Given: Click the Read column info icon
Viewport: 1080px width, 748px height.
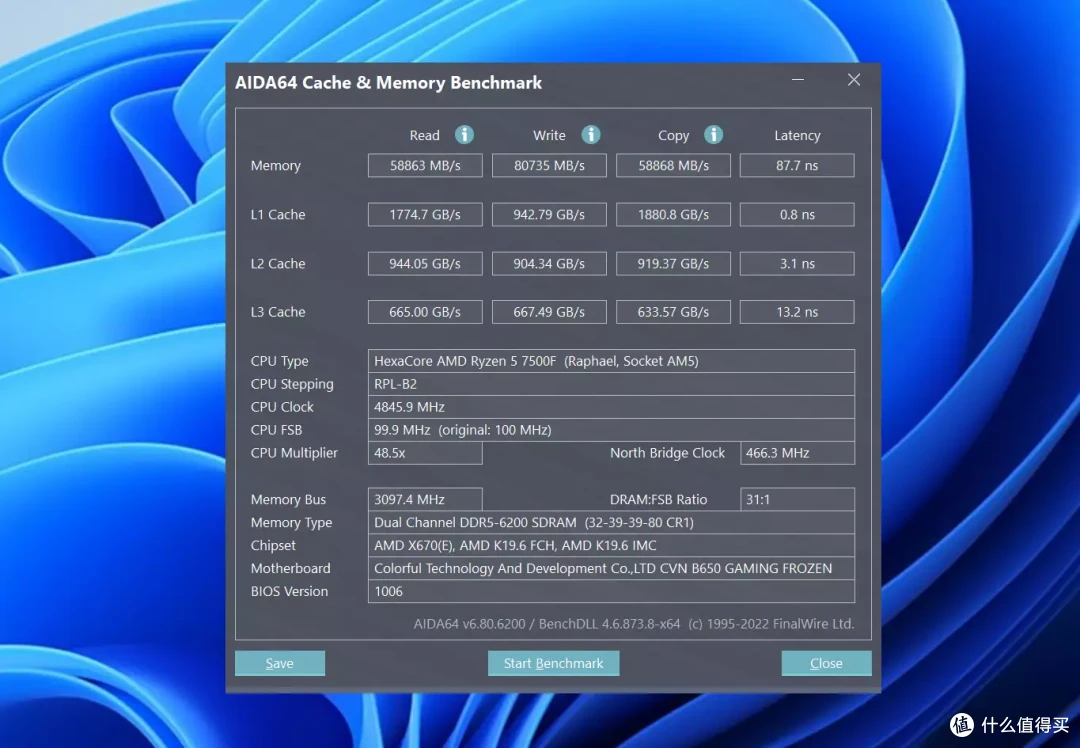Looking at the screenshot, I should coord(464,134).
